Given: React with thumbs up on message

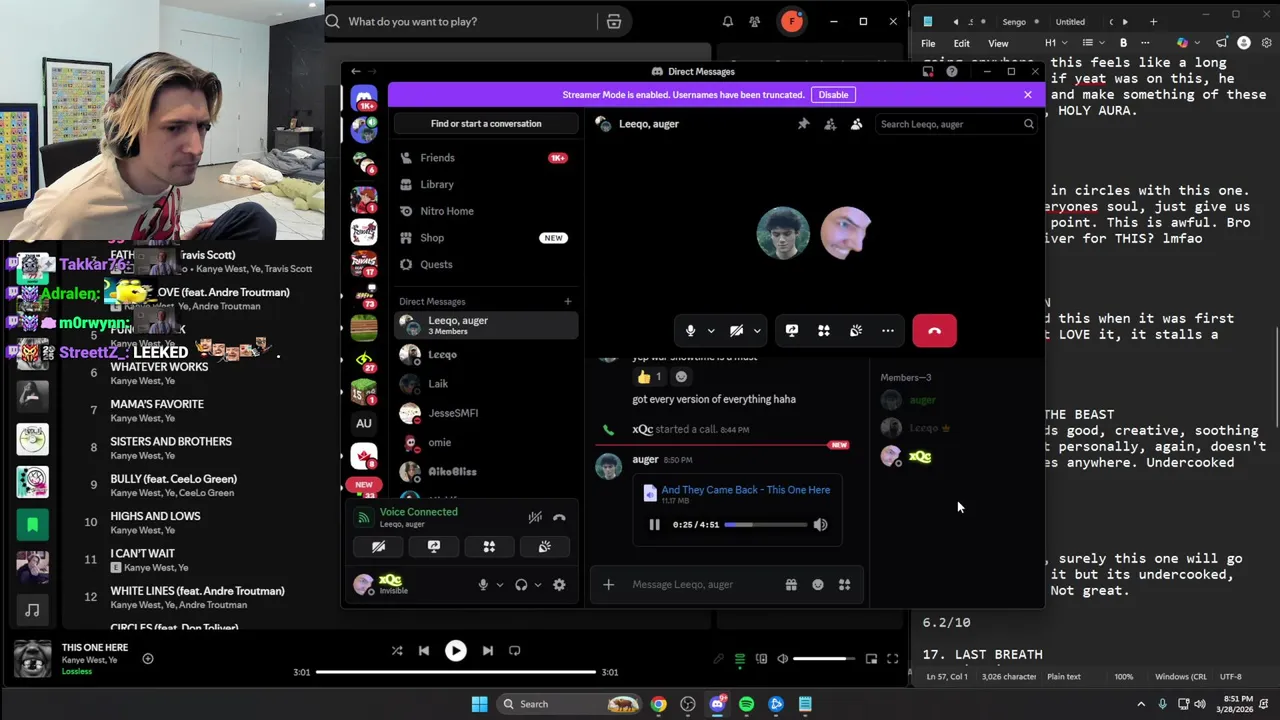Looking at the screenshot, I should point(651,377).
